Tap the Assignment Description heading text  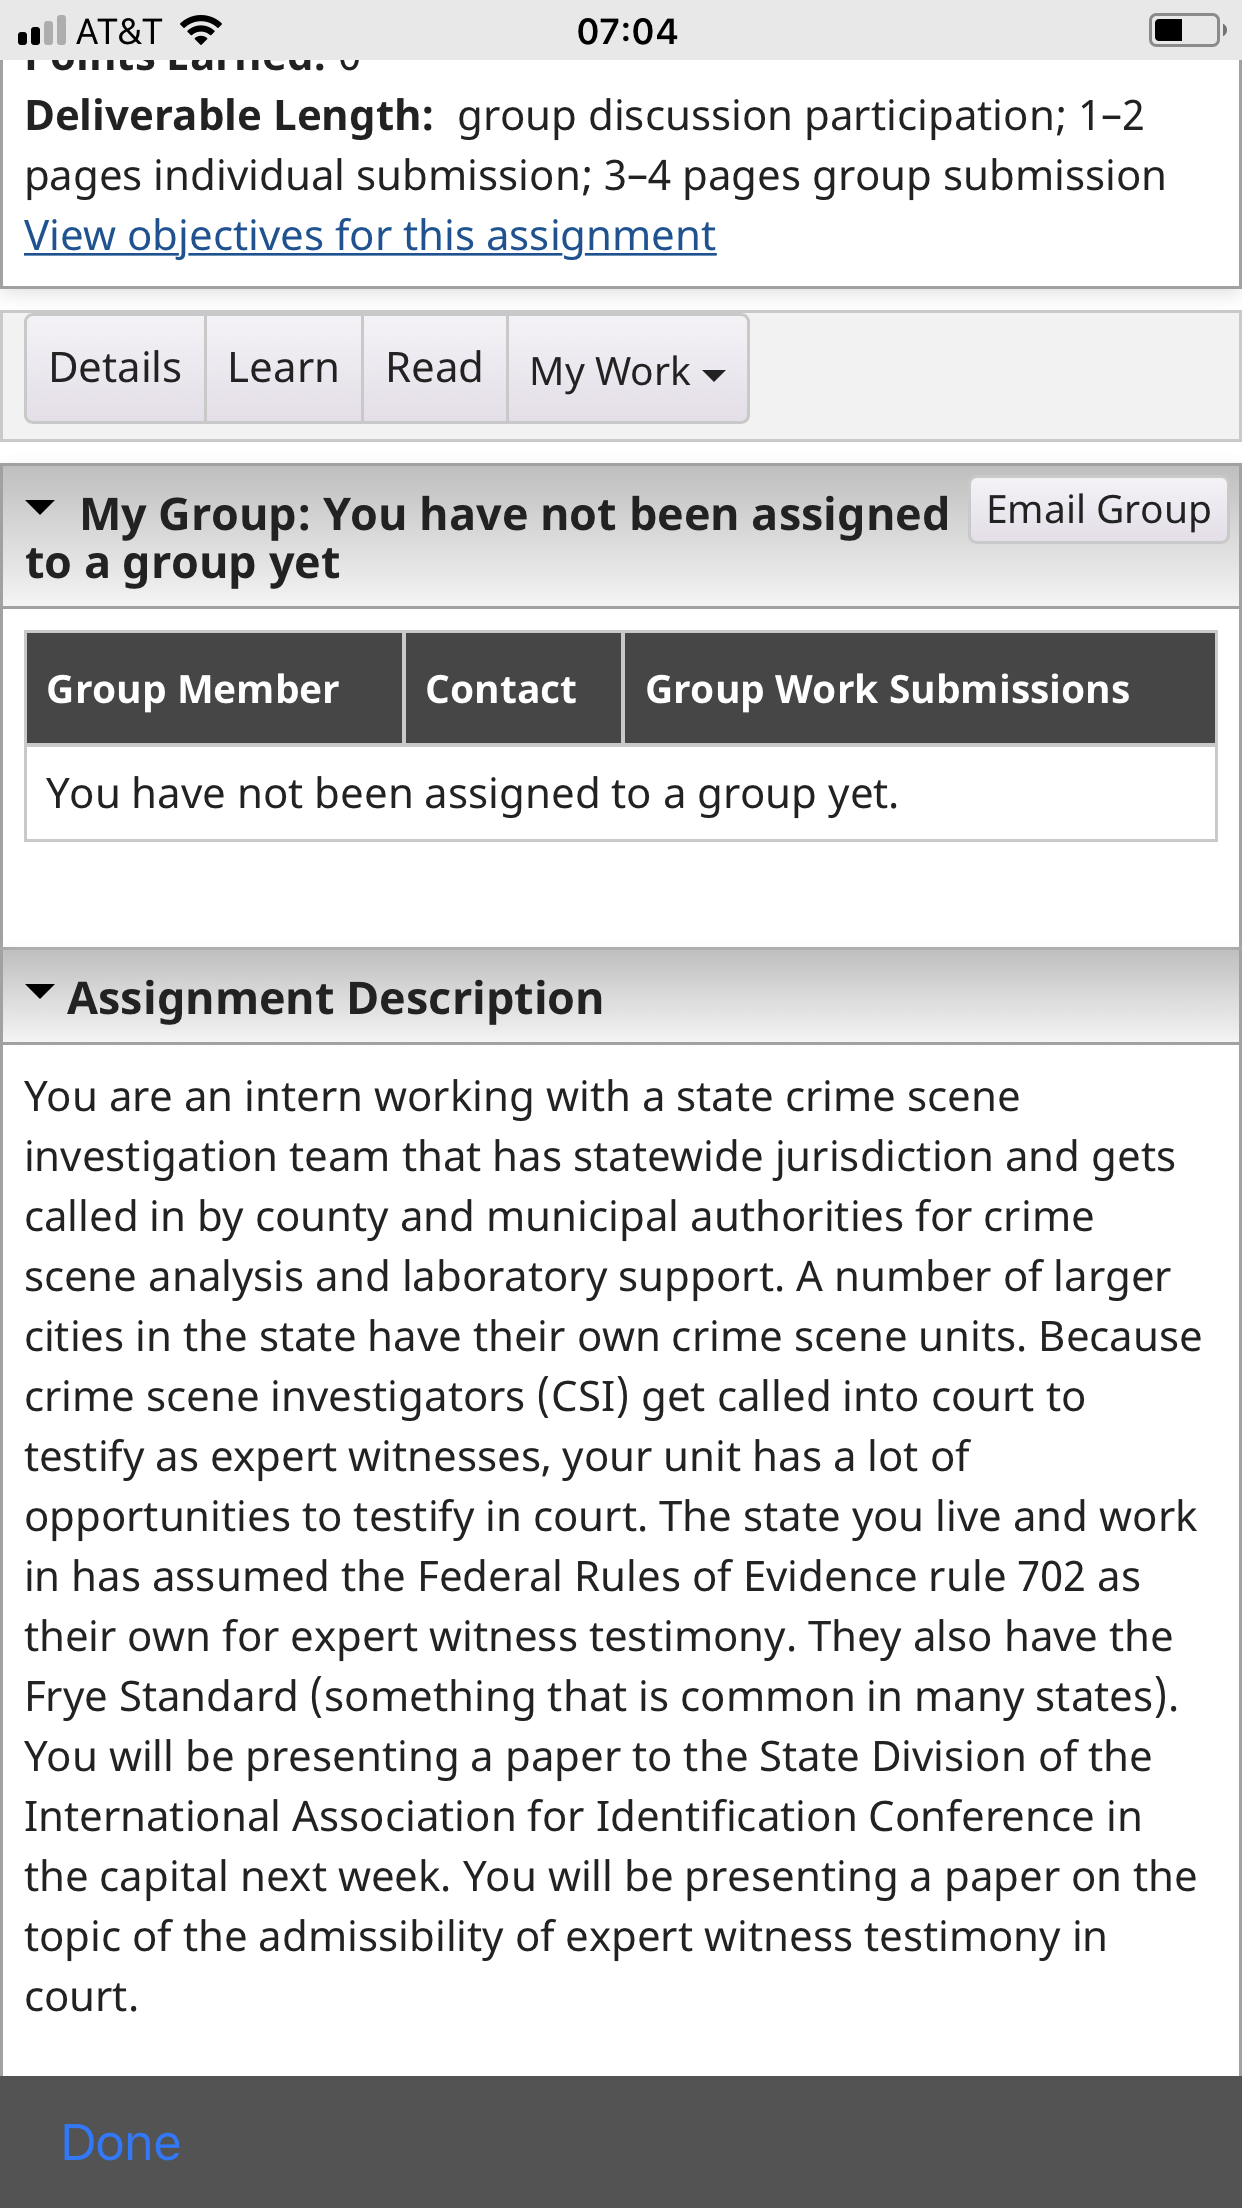[x=336, y=998]
